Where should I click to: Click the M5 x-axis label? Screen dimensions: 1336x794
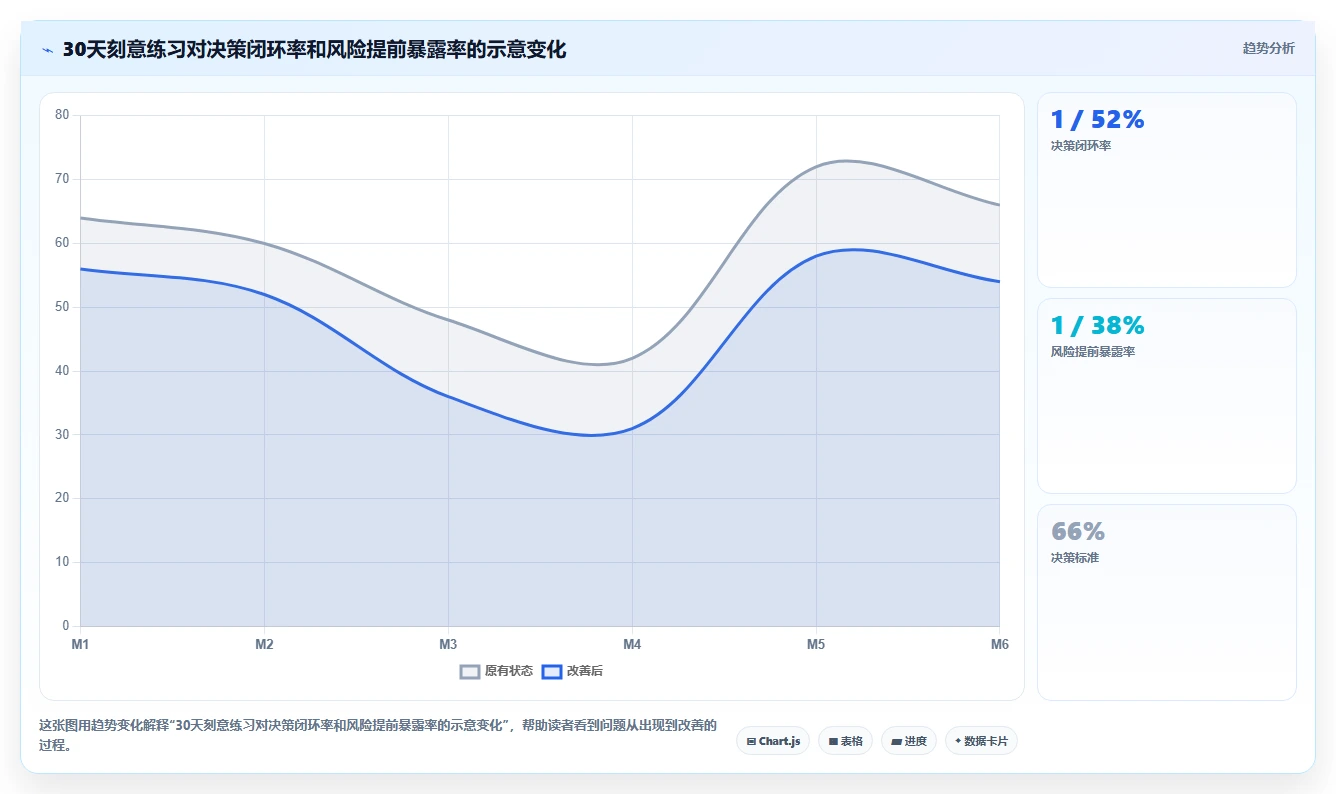tap(816, 645)
